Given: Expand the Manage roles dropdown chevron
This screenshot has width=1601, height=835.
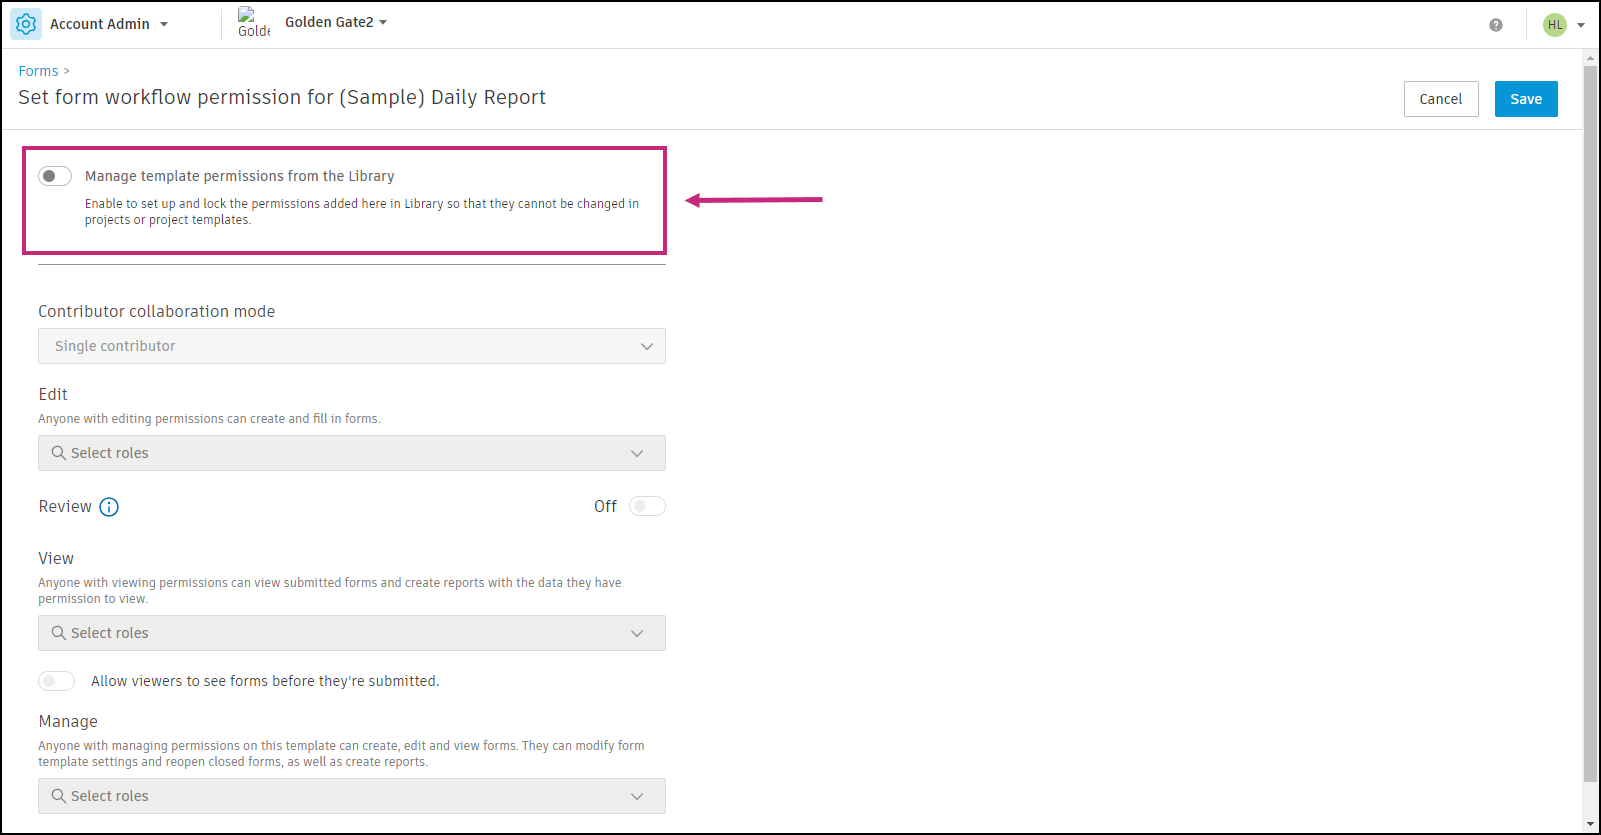Looking at the screenshot, I should click(637, 796).
